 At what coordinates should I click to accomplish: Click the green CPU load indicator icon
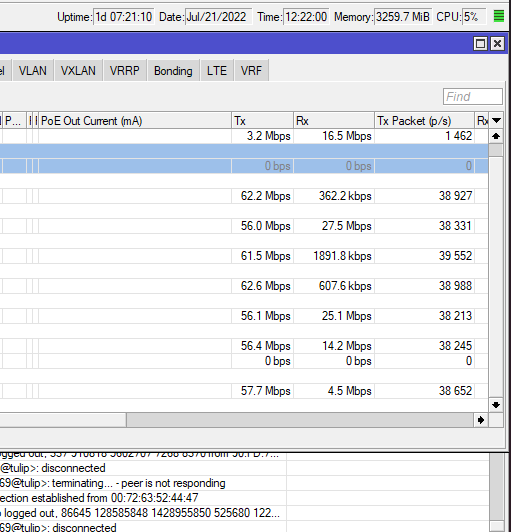pyautogui.click(x=498, y=16)
